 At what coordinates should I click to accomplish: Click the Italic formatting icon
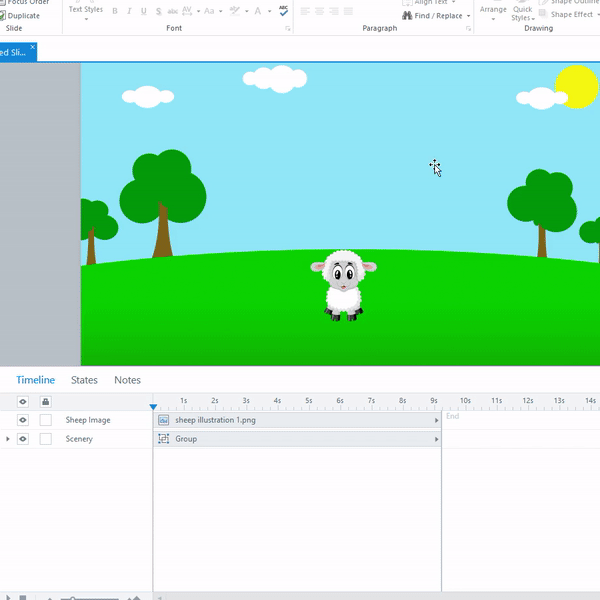pos(129,12)
